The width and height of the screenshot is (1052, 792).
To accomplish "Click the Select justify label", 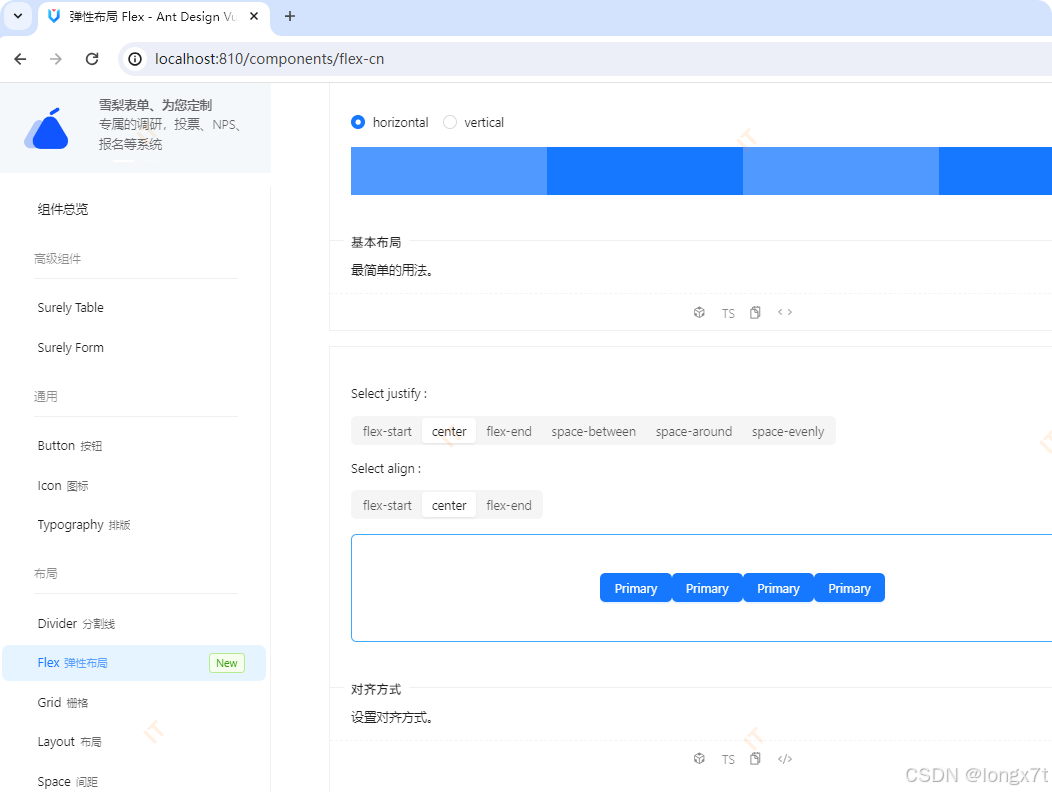I will (x=389, y=394).
